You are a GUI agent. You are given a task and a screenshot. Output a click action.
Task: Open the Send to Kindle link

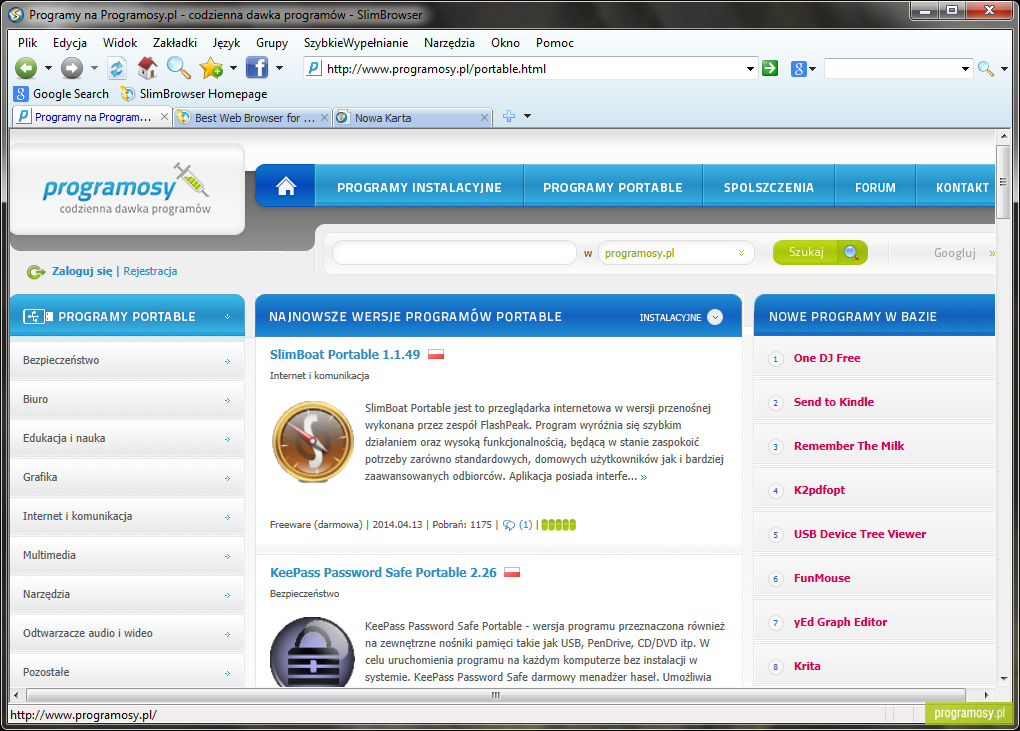coord(833,402)
